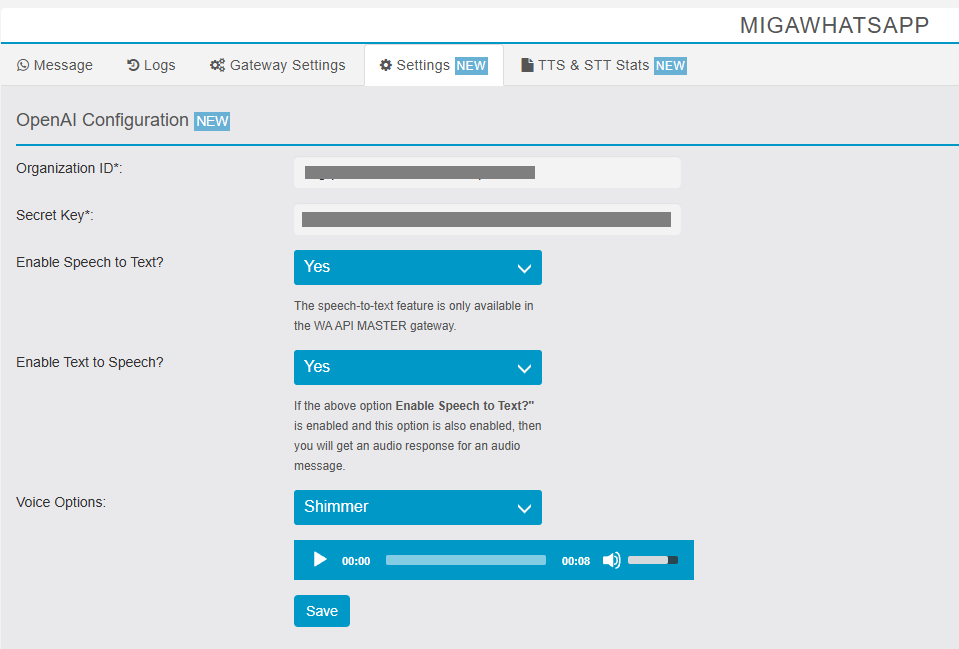Play the Shimmer voice sample

(320, 560)
